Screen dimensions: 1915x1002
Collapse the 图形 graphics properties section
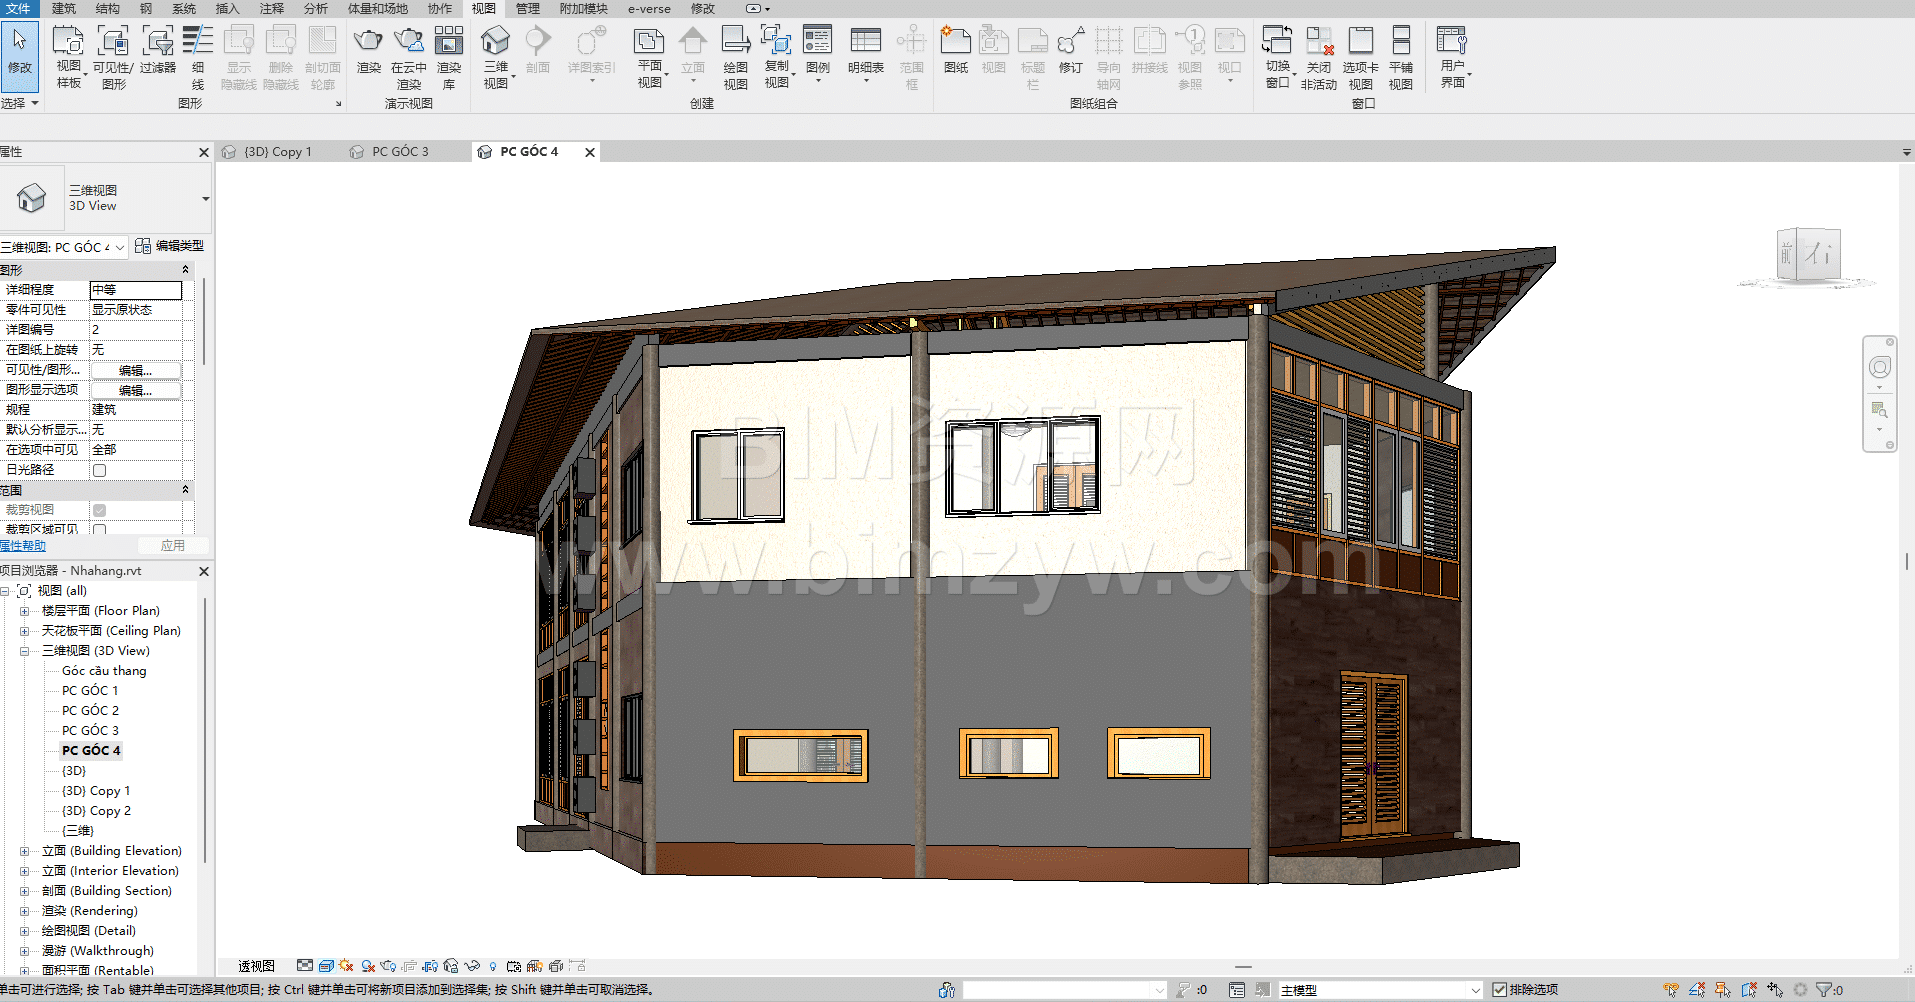185,270
